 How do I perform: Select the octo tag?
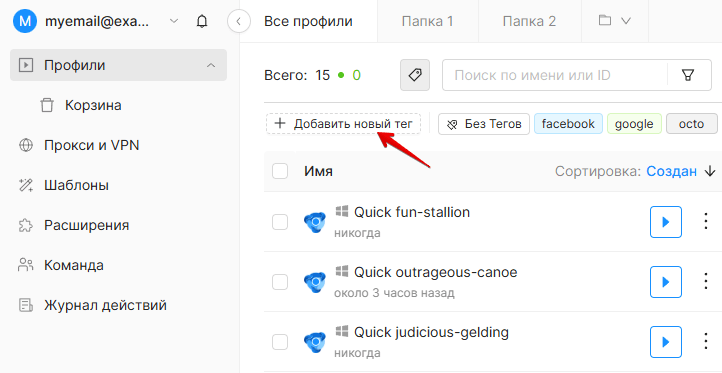pyautogui.click(x=692, y=124)
